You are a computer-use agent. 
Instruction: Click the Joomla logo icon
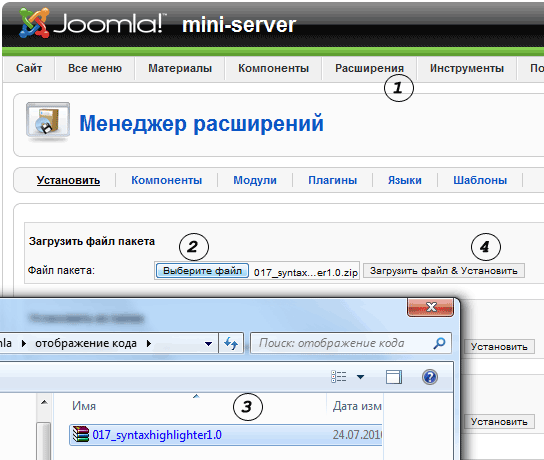tap(34, 23)
